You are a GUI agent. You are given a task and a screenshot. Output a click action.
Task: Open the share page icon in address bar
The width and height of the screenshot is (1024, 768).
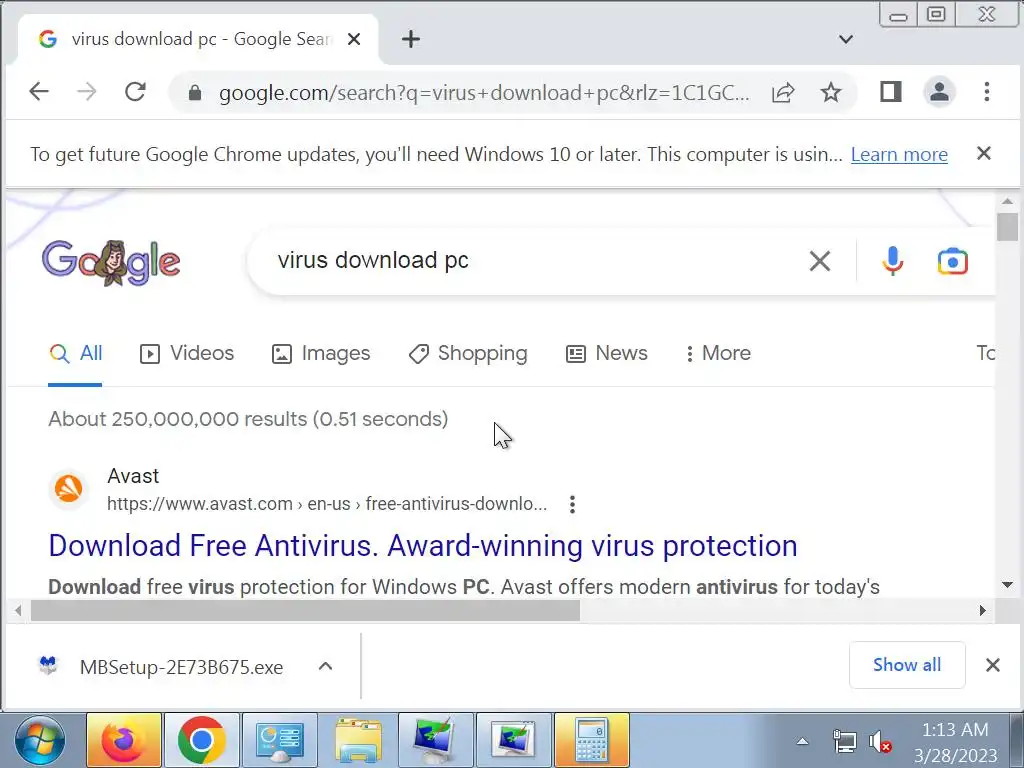pyautogui.click(x=783, y=92)
